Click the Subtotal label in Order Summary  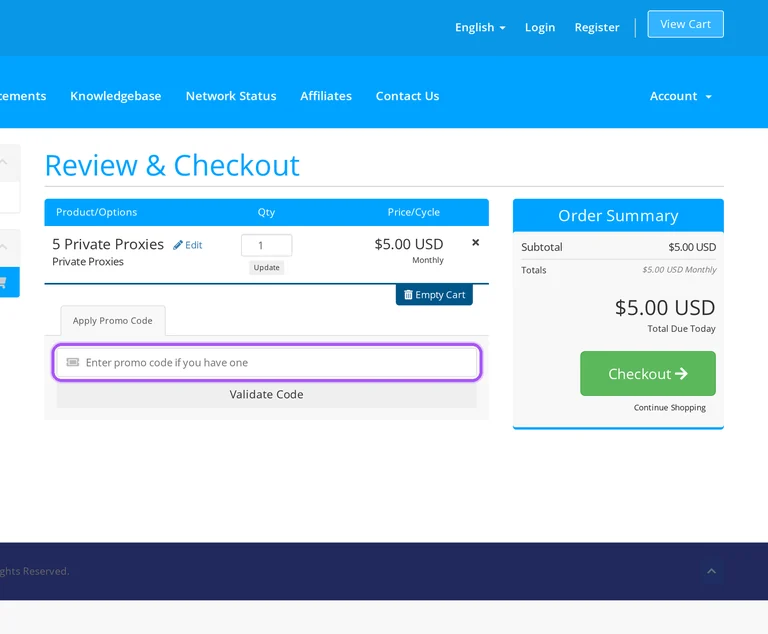pyautogui.click(x=542, y=247)
